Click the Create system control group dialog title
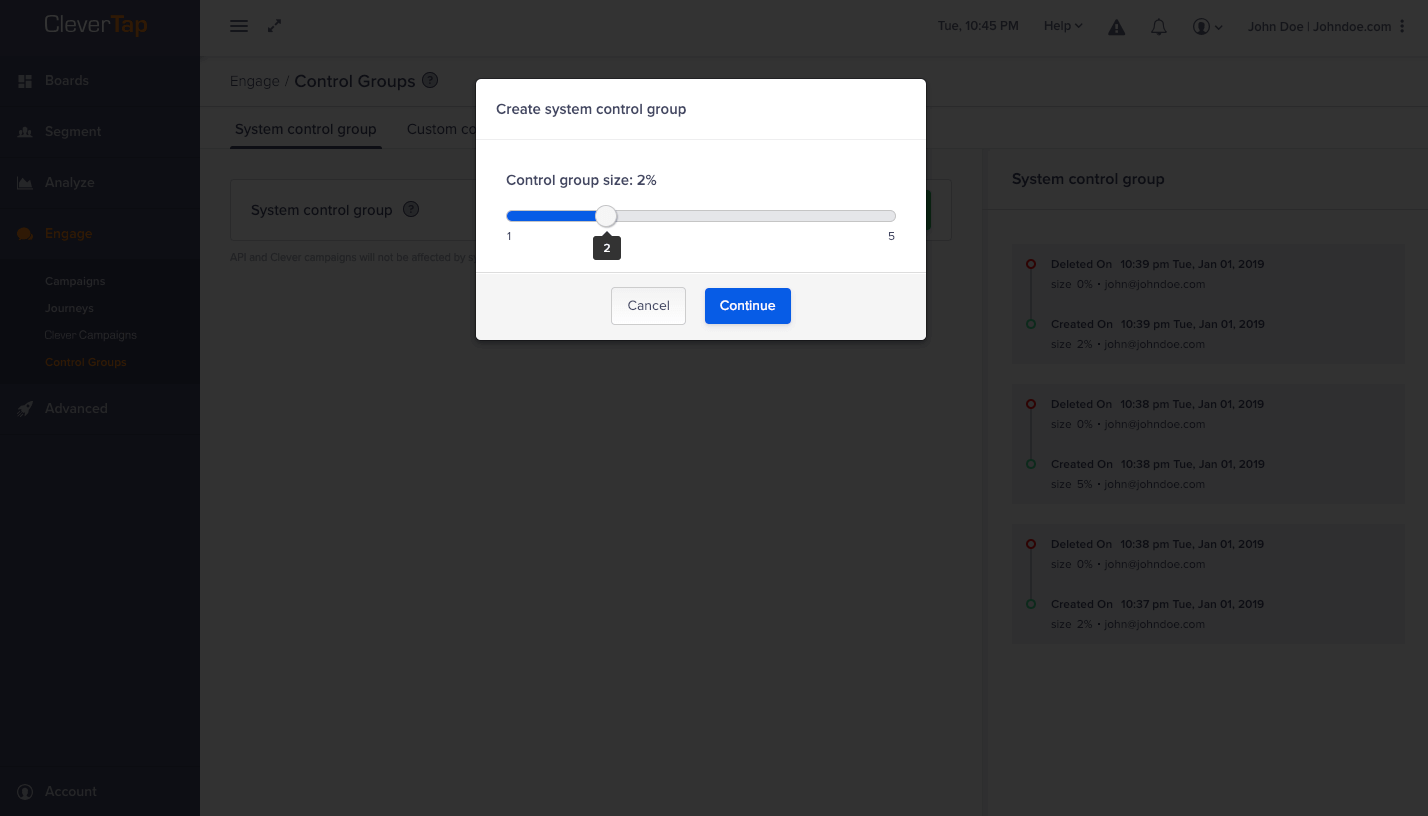Screen dimensions: 1428x816 [591, 109]
